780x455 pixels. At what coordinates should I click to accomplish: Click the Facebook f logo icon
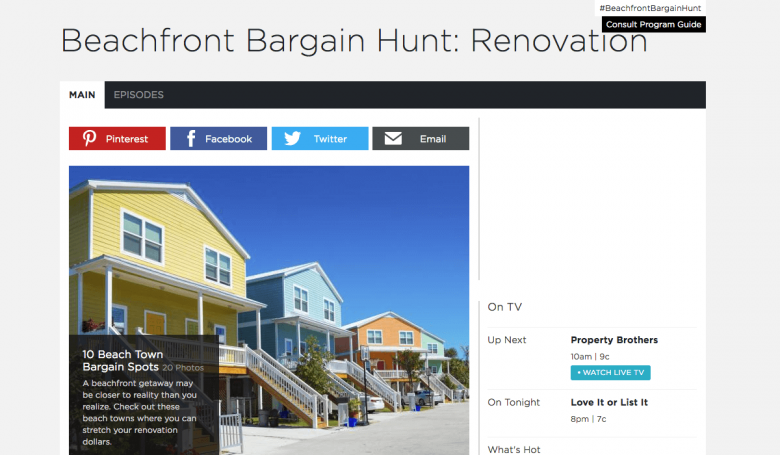click(191, 138)
